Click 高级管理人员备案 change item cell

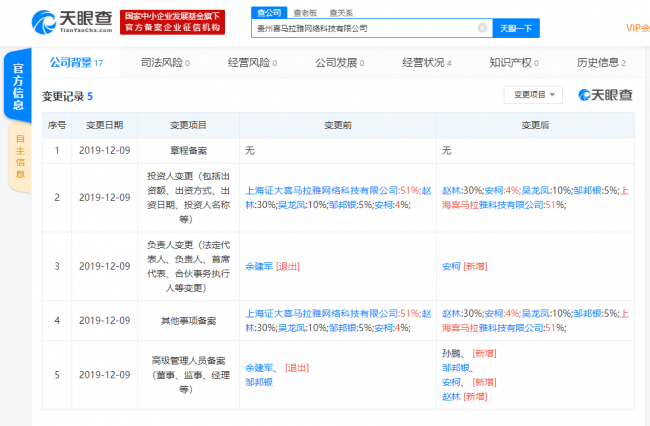[188, 375]
